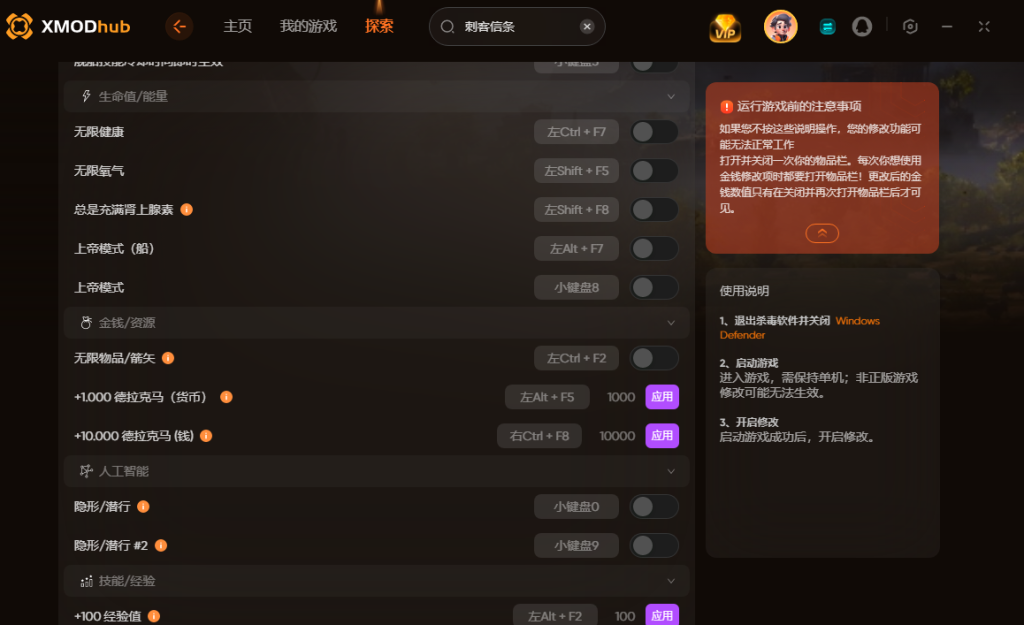Turn on 隐形/潜行 toggle
Screen dimensions: 1024x625
[654, 507]
